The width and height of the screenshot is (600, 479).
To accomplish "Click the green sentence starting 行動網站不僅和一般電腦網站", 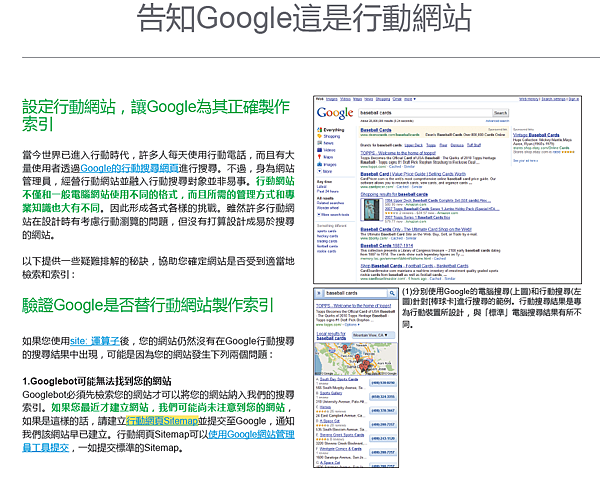I will coord(158,195).
